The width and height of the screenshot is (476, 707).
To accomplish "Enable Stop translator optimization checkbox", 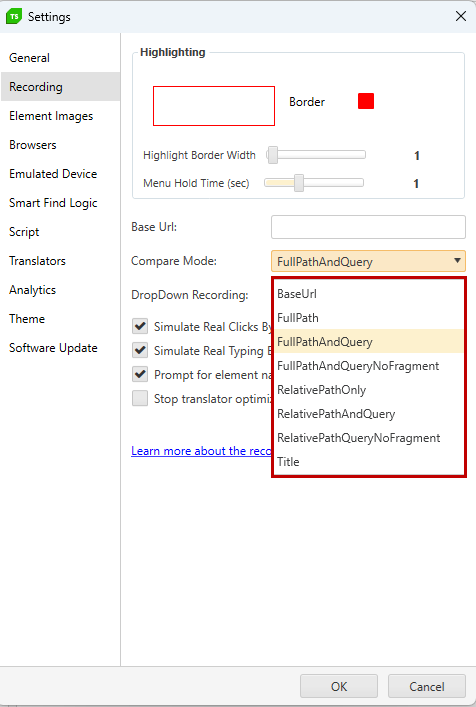I will coord(140,399).
